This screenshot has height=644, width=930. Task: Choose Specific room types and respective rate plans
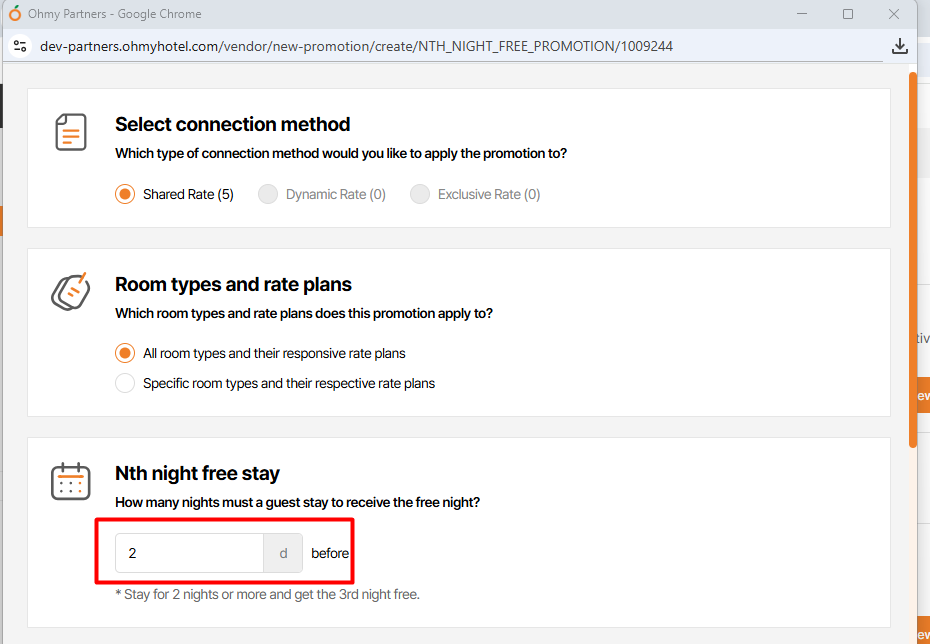tap(125, 383)
